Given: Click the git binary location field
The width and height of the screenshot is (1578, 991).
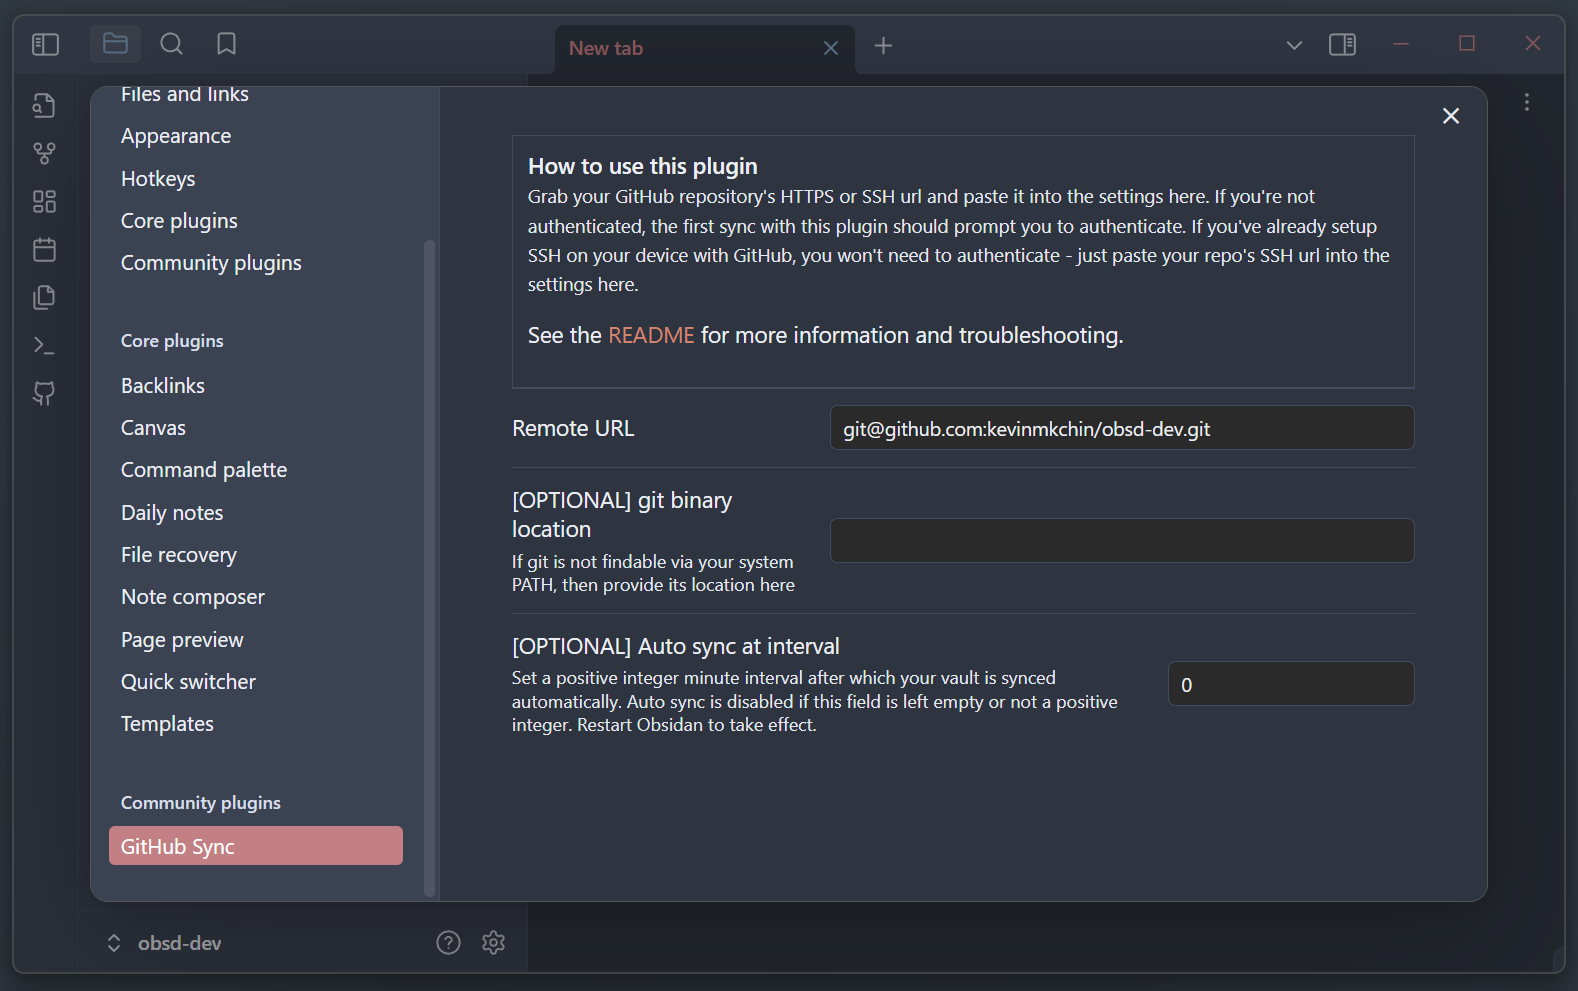Looking at the screenshot, I should pos(1122,540).
